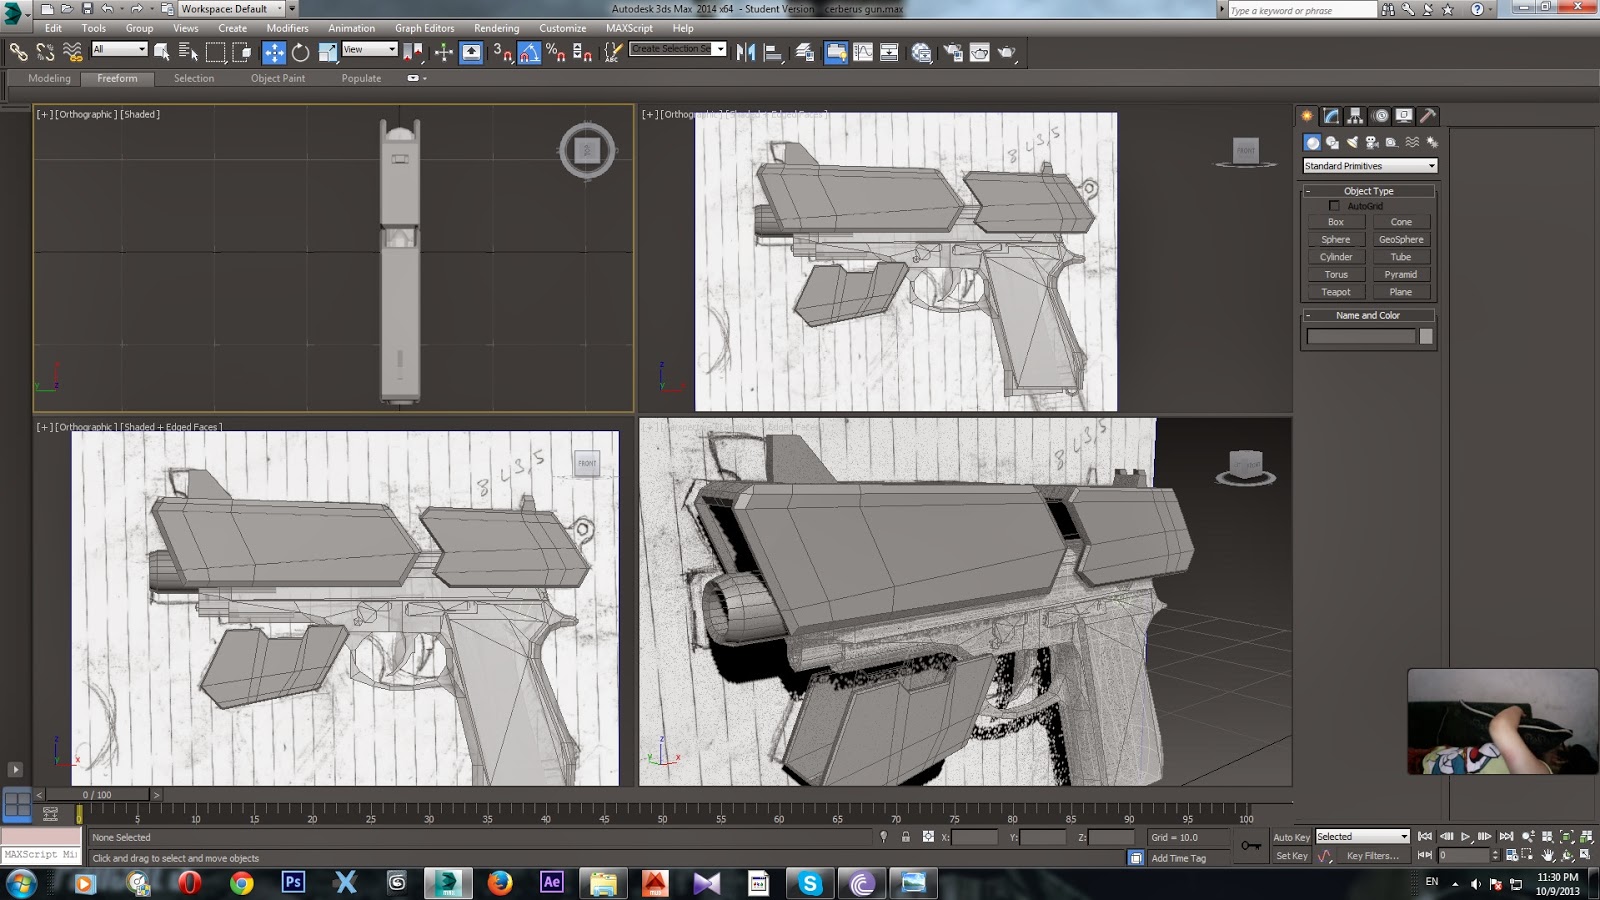This screenshot has width=1600, height=900.
Task: Click the Cylinder primitive button
Action: 1336,257
